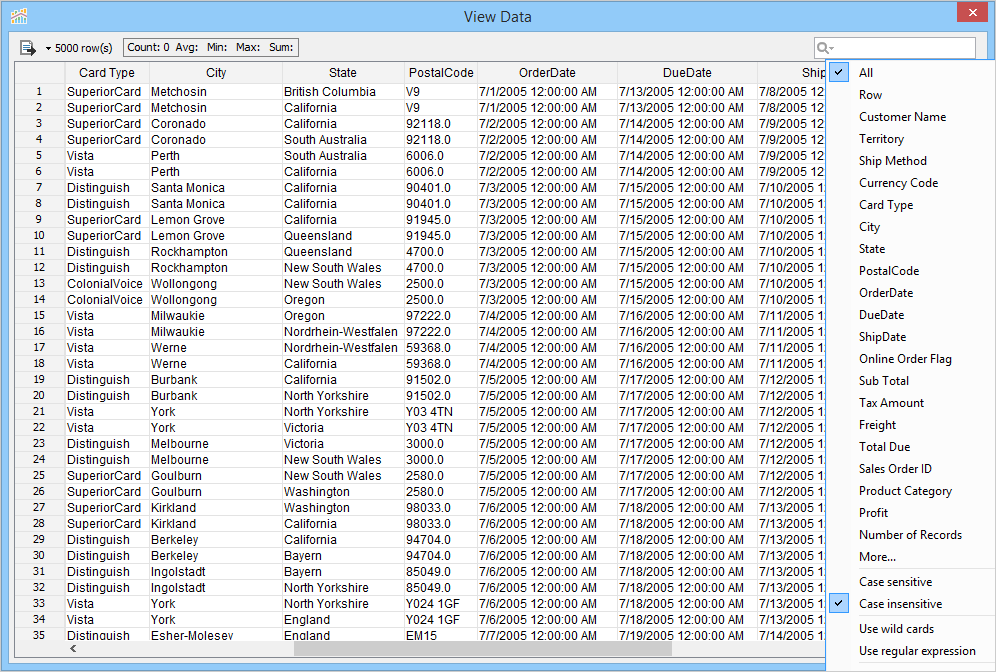Click the PostalCode column header
This screenshot has width=996, height=672.
click(x=441, y=72)
